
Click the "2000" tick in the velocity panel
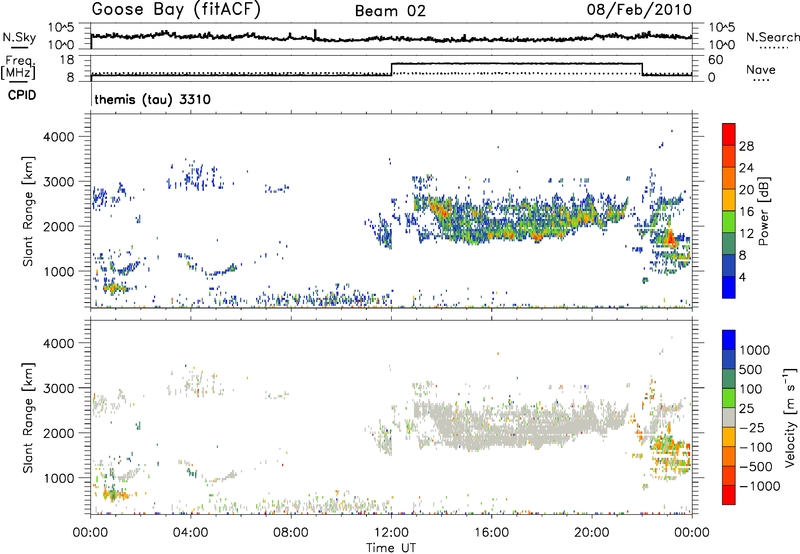(x=58, y=433)
